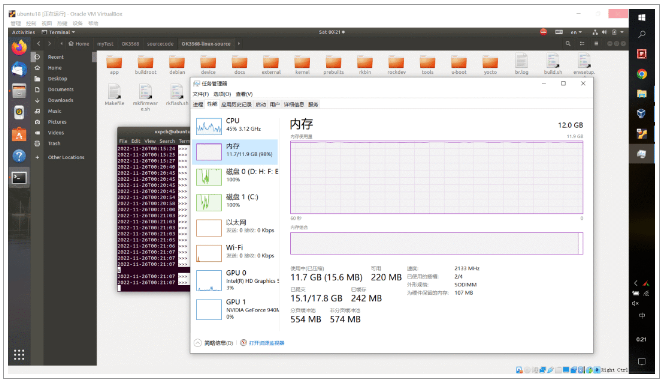Open the u-boot folder
664x385 pixels.
click(459, 65)
